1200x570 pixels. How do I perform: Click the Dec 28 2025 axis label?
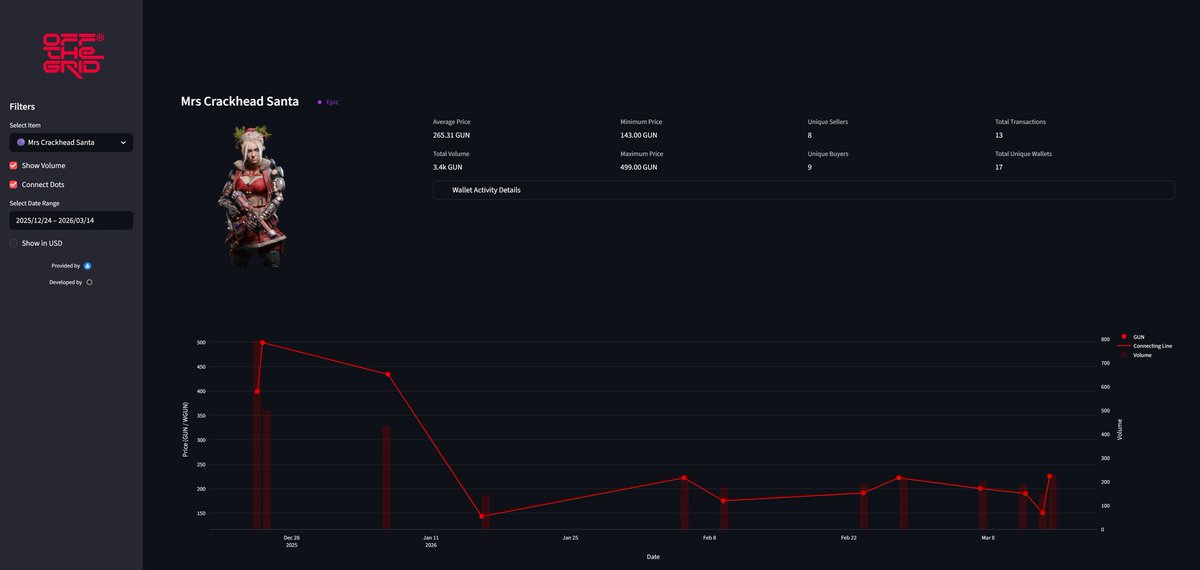point(291,541)
